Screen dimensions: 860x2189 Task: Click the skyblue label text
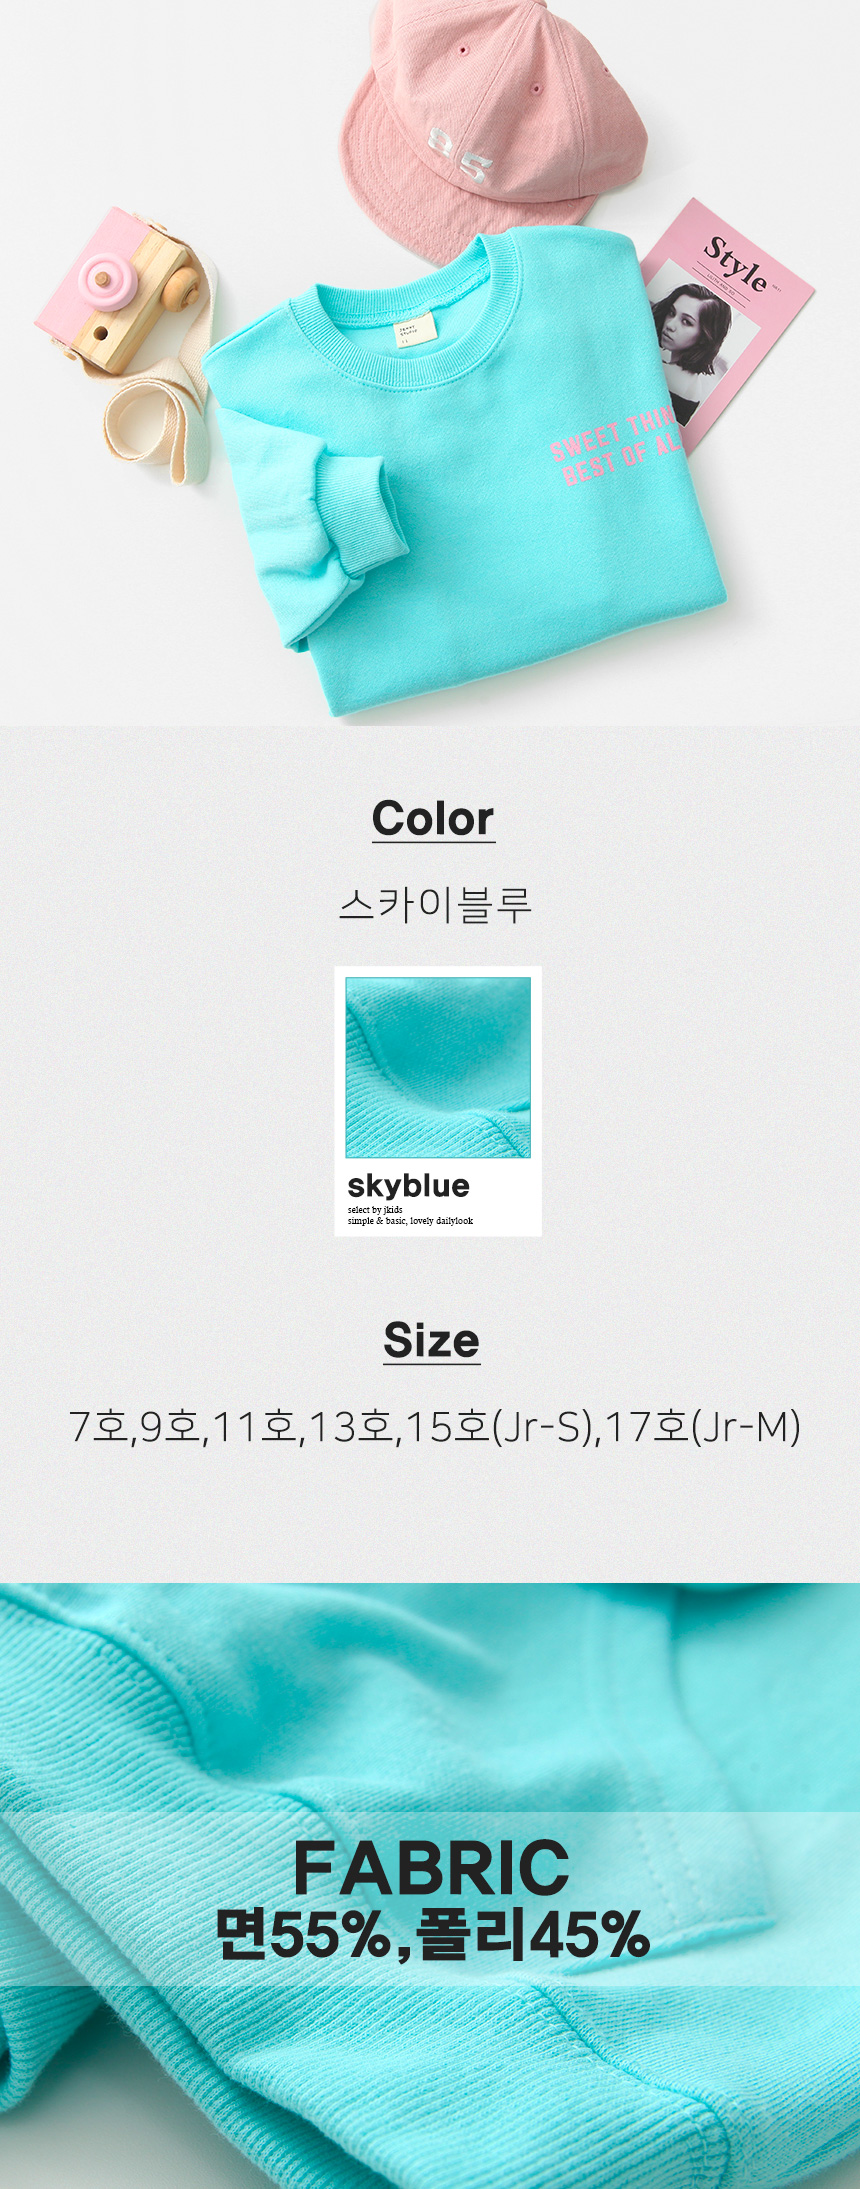point(408,1186)
